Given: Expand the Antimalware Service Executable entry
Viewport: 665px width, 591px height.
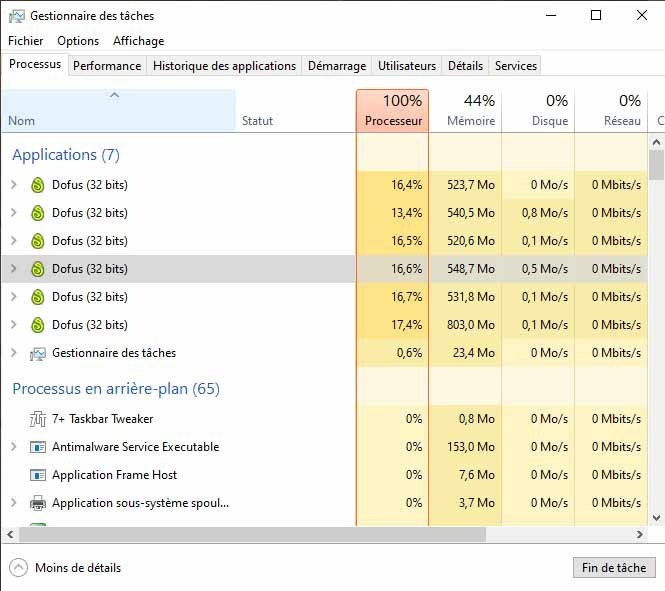Looking at the screenshot, I should click(14, 447).
